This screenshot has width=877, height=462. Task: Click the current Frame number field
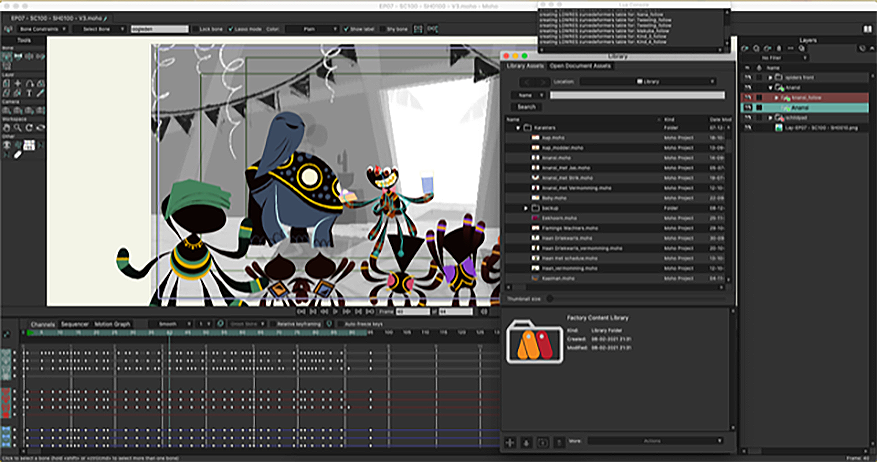pos(413,312)
